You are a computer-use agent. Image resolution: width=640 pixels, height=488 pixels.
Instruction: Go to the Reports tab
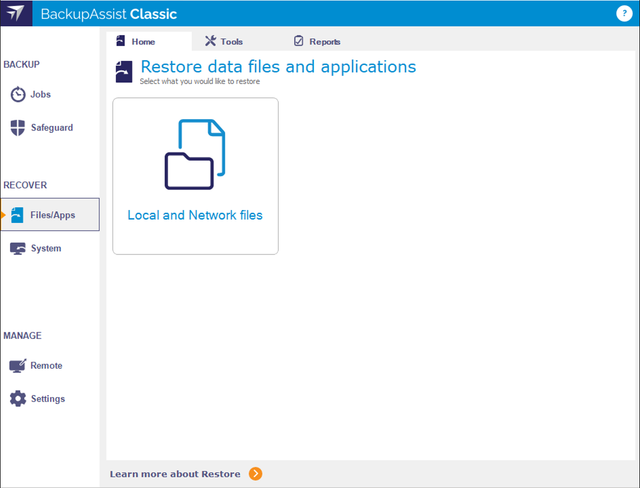pos(324,42)
